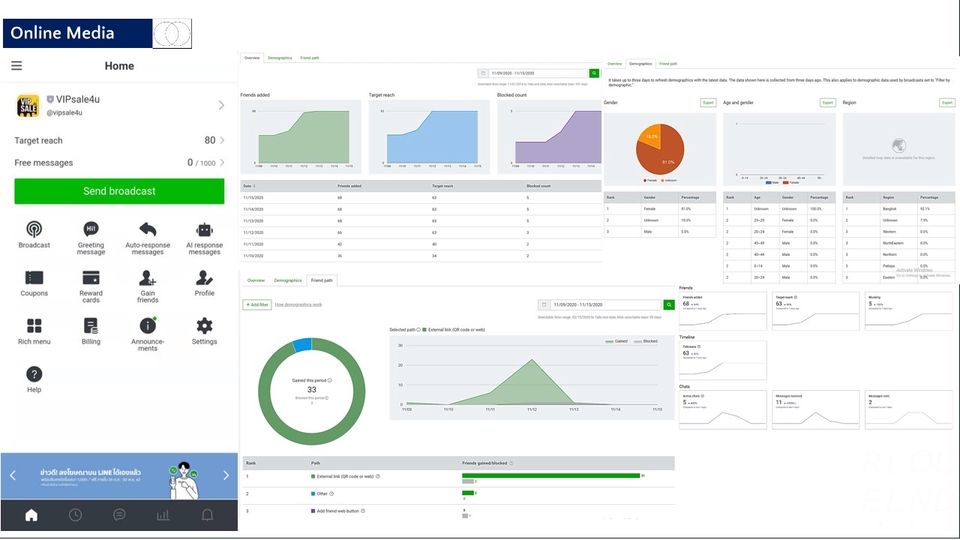Expand the Free messages row arrow
The height and width of the screenshot is (540, 960).
(x=222, y=163)
